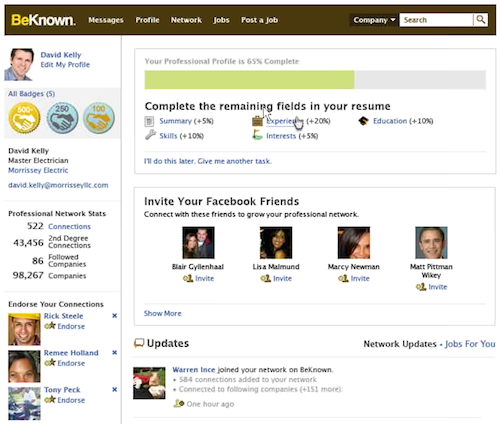Click Warren Ince update photo

(x=149, y=383)
